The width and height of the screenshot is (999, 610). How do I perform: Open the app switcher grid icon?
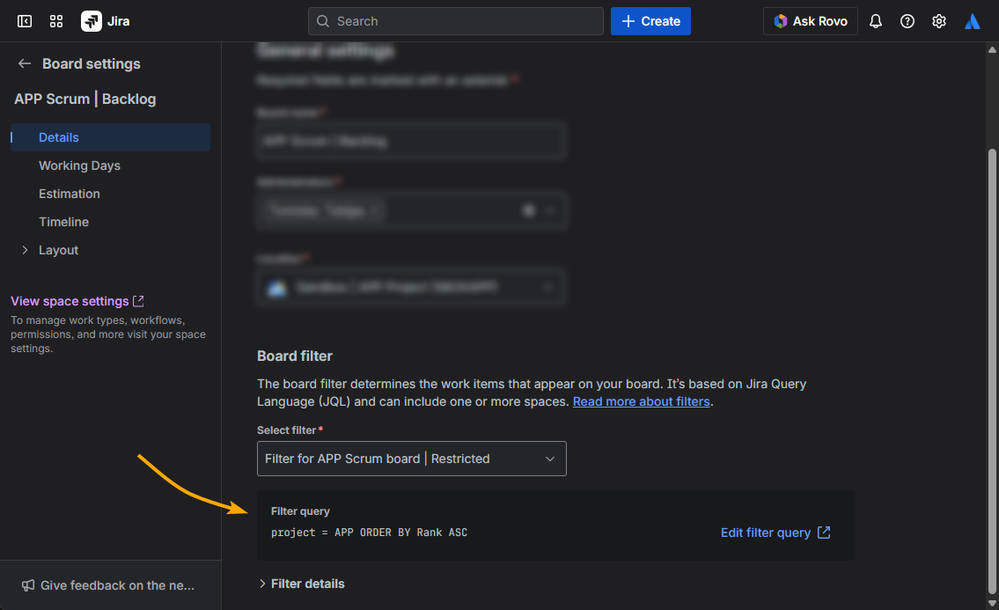[56, 21]
